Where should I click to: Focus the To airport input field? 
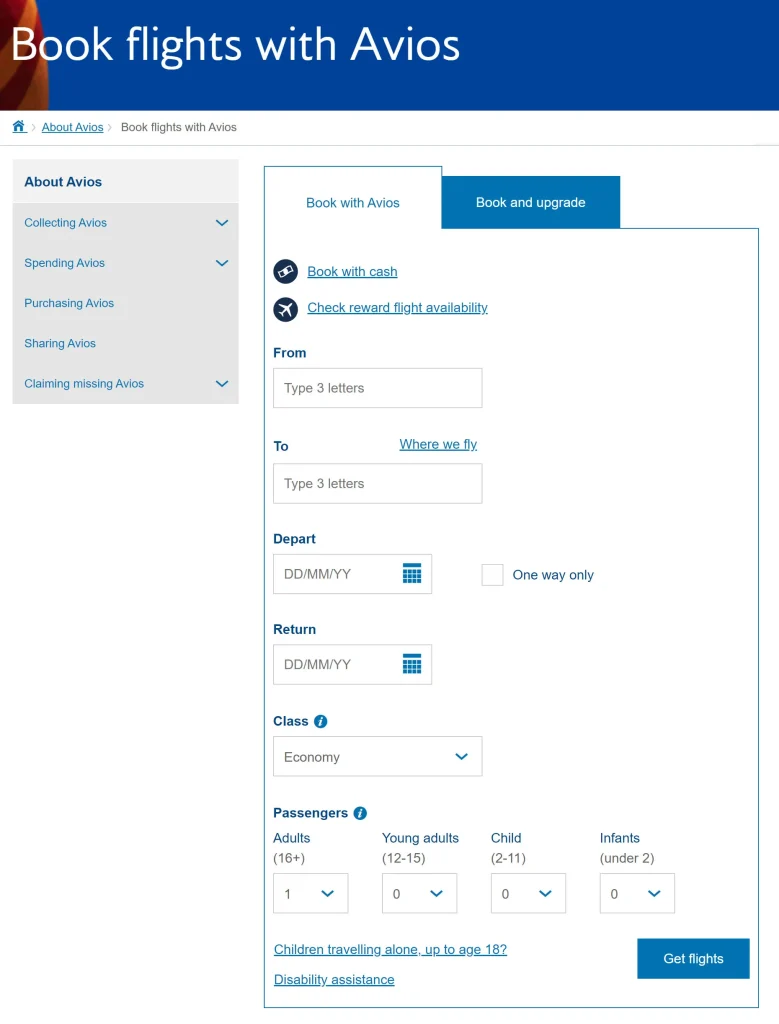pyautogui.click(x=377, y=483)
